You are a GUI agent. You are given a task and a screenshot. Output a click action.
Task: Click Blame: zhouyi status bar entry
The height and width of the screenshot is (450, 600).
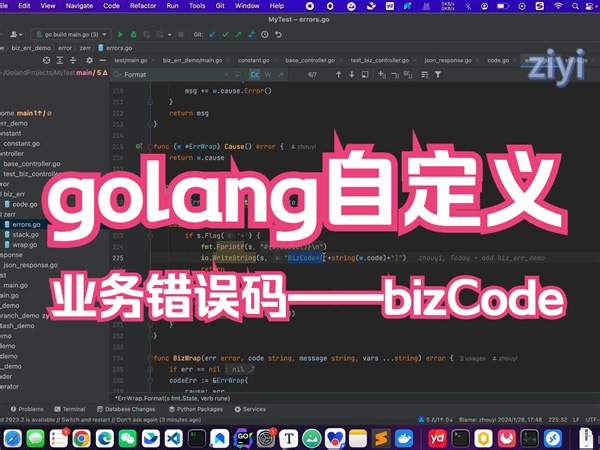click(500, 420)
